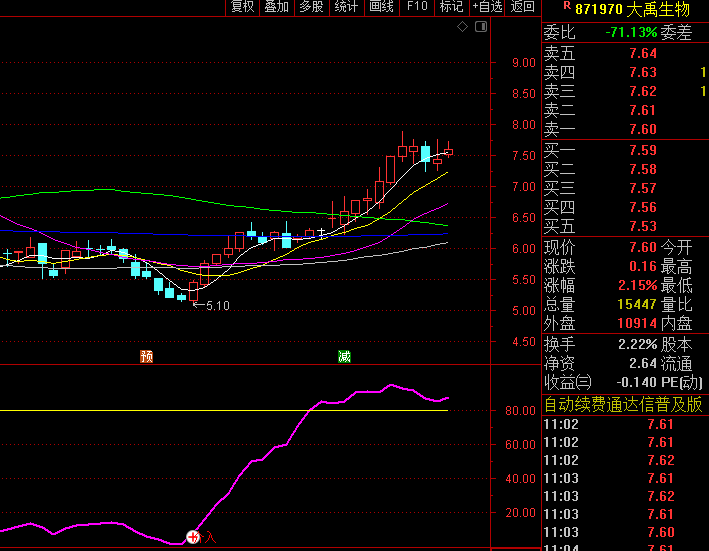
Task: Click 买三 price 7.57
Action: click(643, 188)
